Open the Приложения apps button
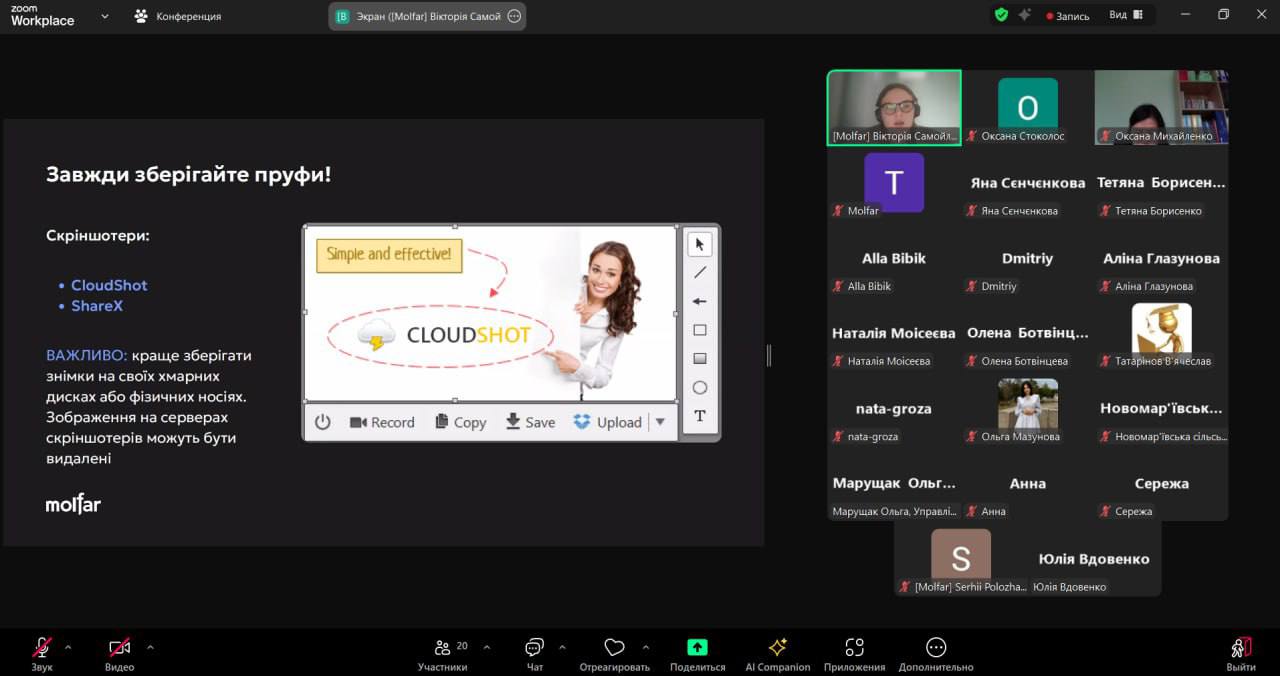The image size is (1280, 676). [854, 654]
